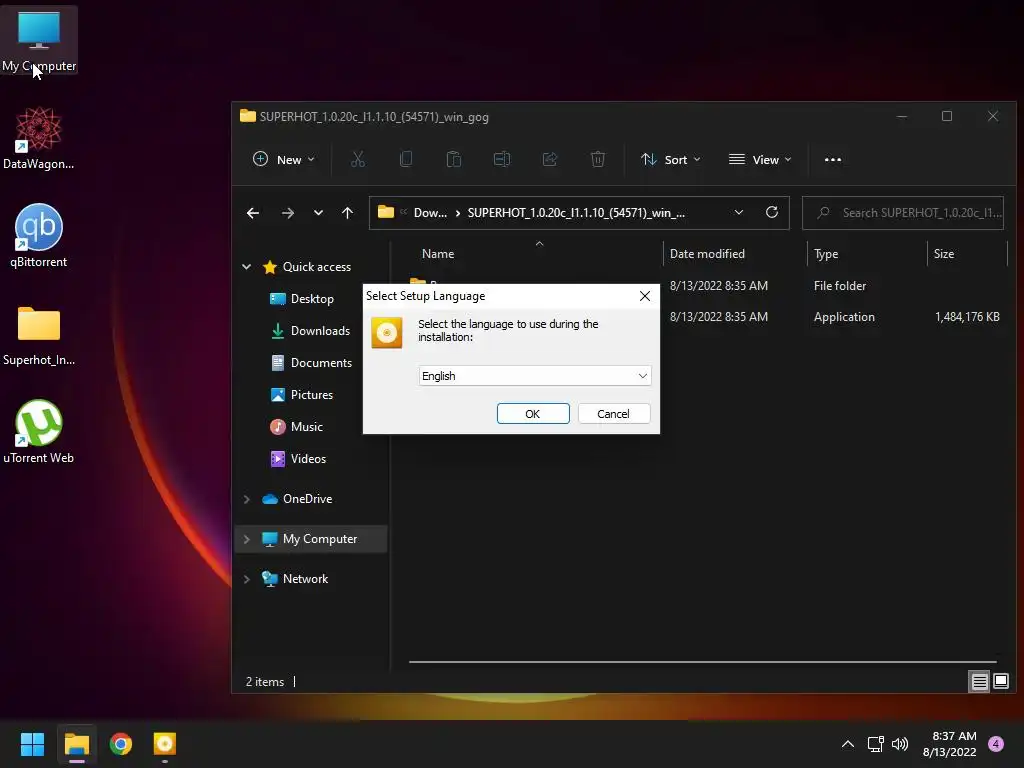Screen dimensions: 1024x768
Task: Select uTorrent Web desktop shortcut
Action: tap(39, 432)
